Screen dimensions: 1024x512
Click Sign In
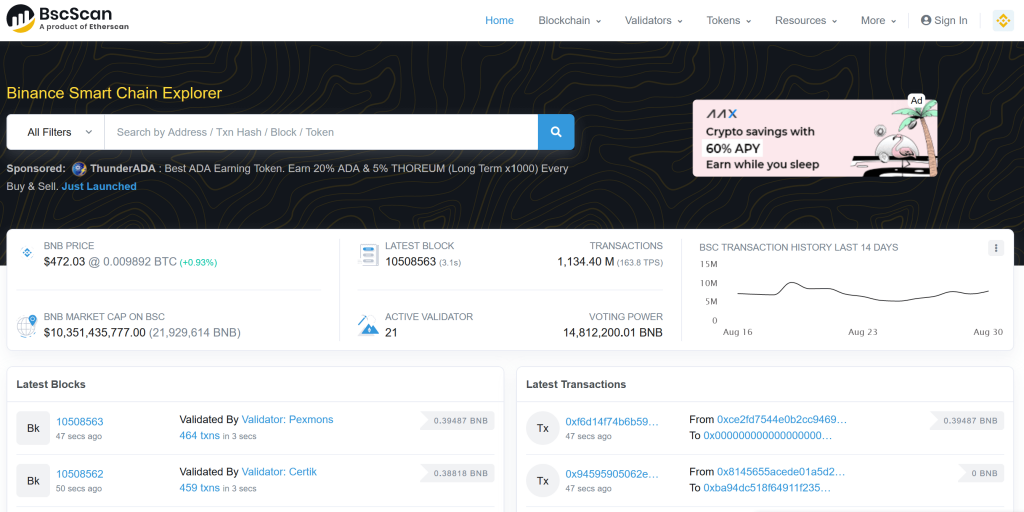click(x=944, y=20)
